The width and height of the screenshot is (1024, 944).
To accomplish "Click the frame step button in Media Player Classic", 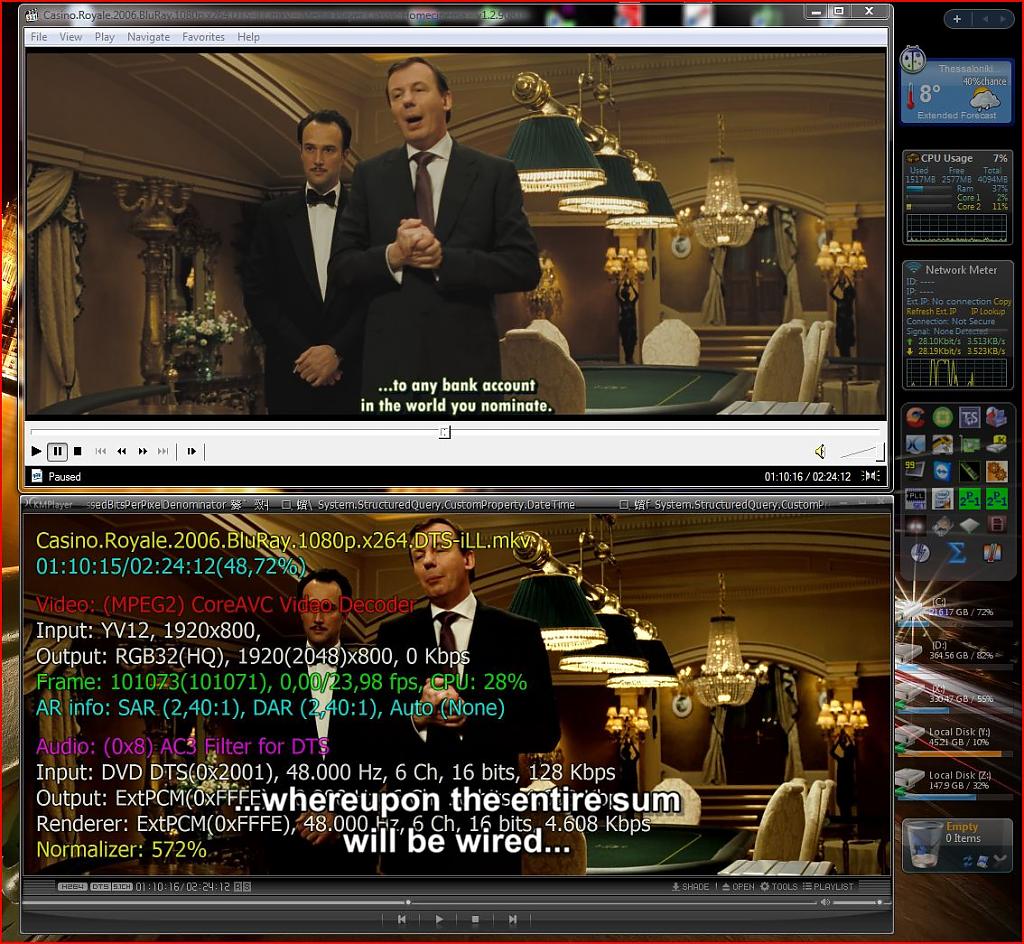I will point(191,451).
